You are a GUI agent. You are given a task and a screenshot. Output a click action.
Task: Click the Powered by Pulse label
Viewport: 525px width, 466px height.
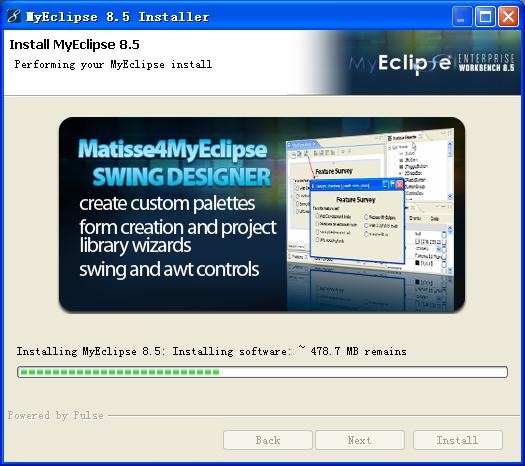click(x=56, y=415)
